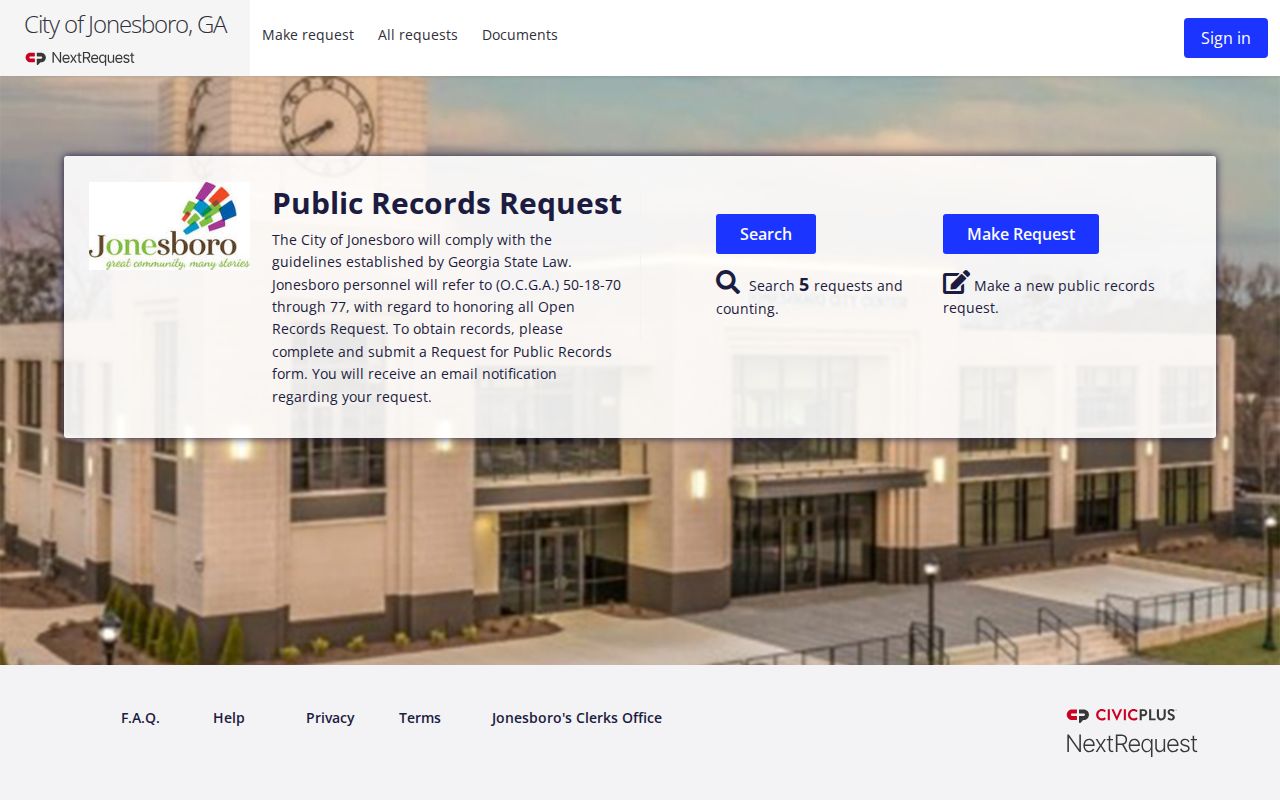This screenshot has height=800, width=1280.
Task: Open the All requests menu item
Action: [x=418, y=35]
